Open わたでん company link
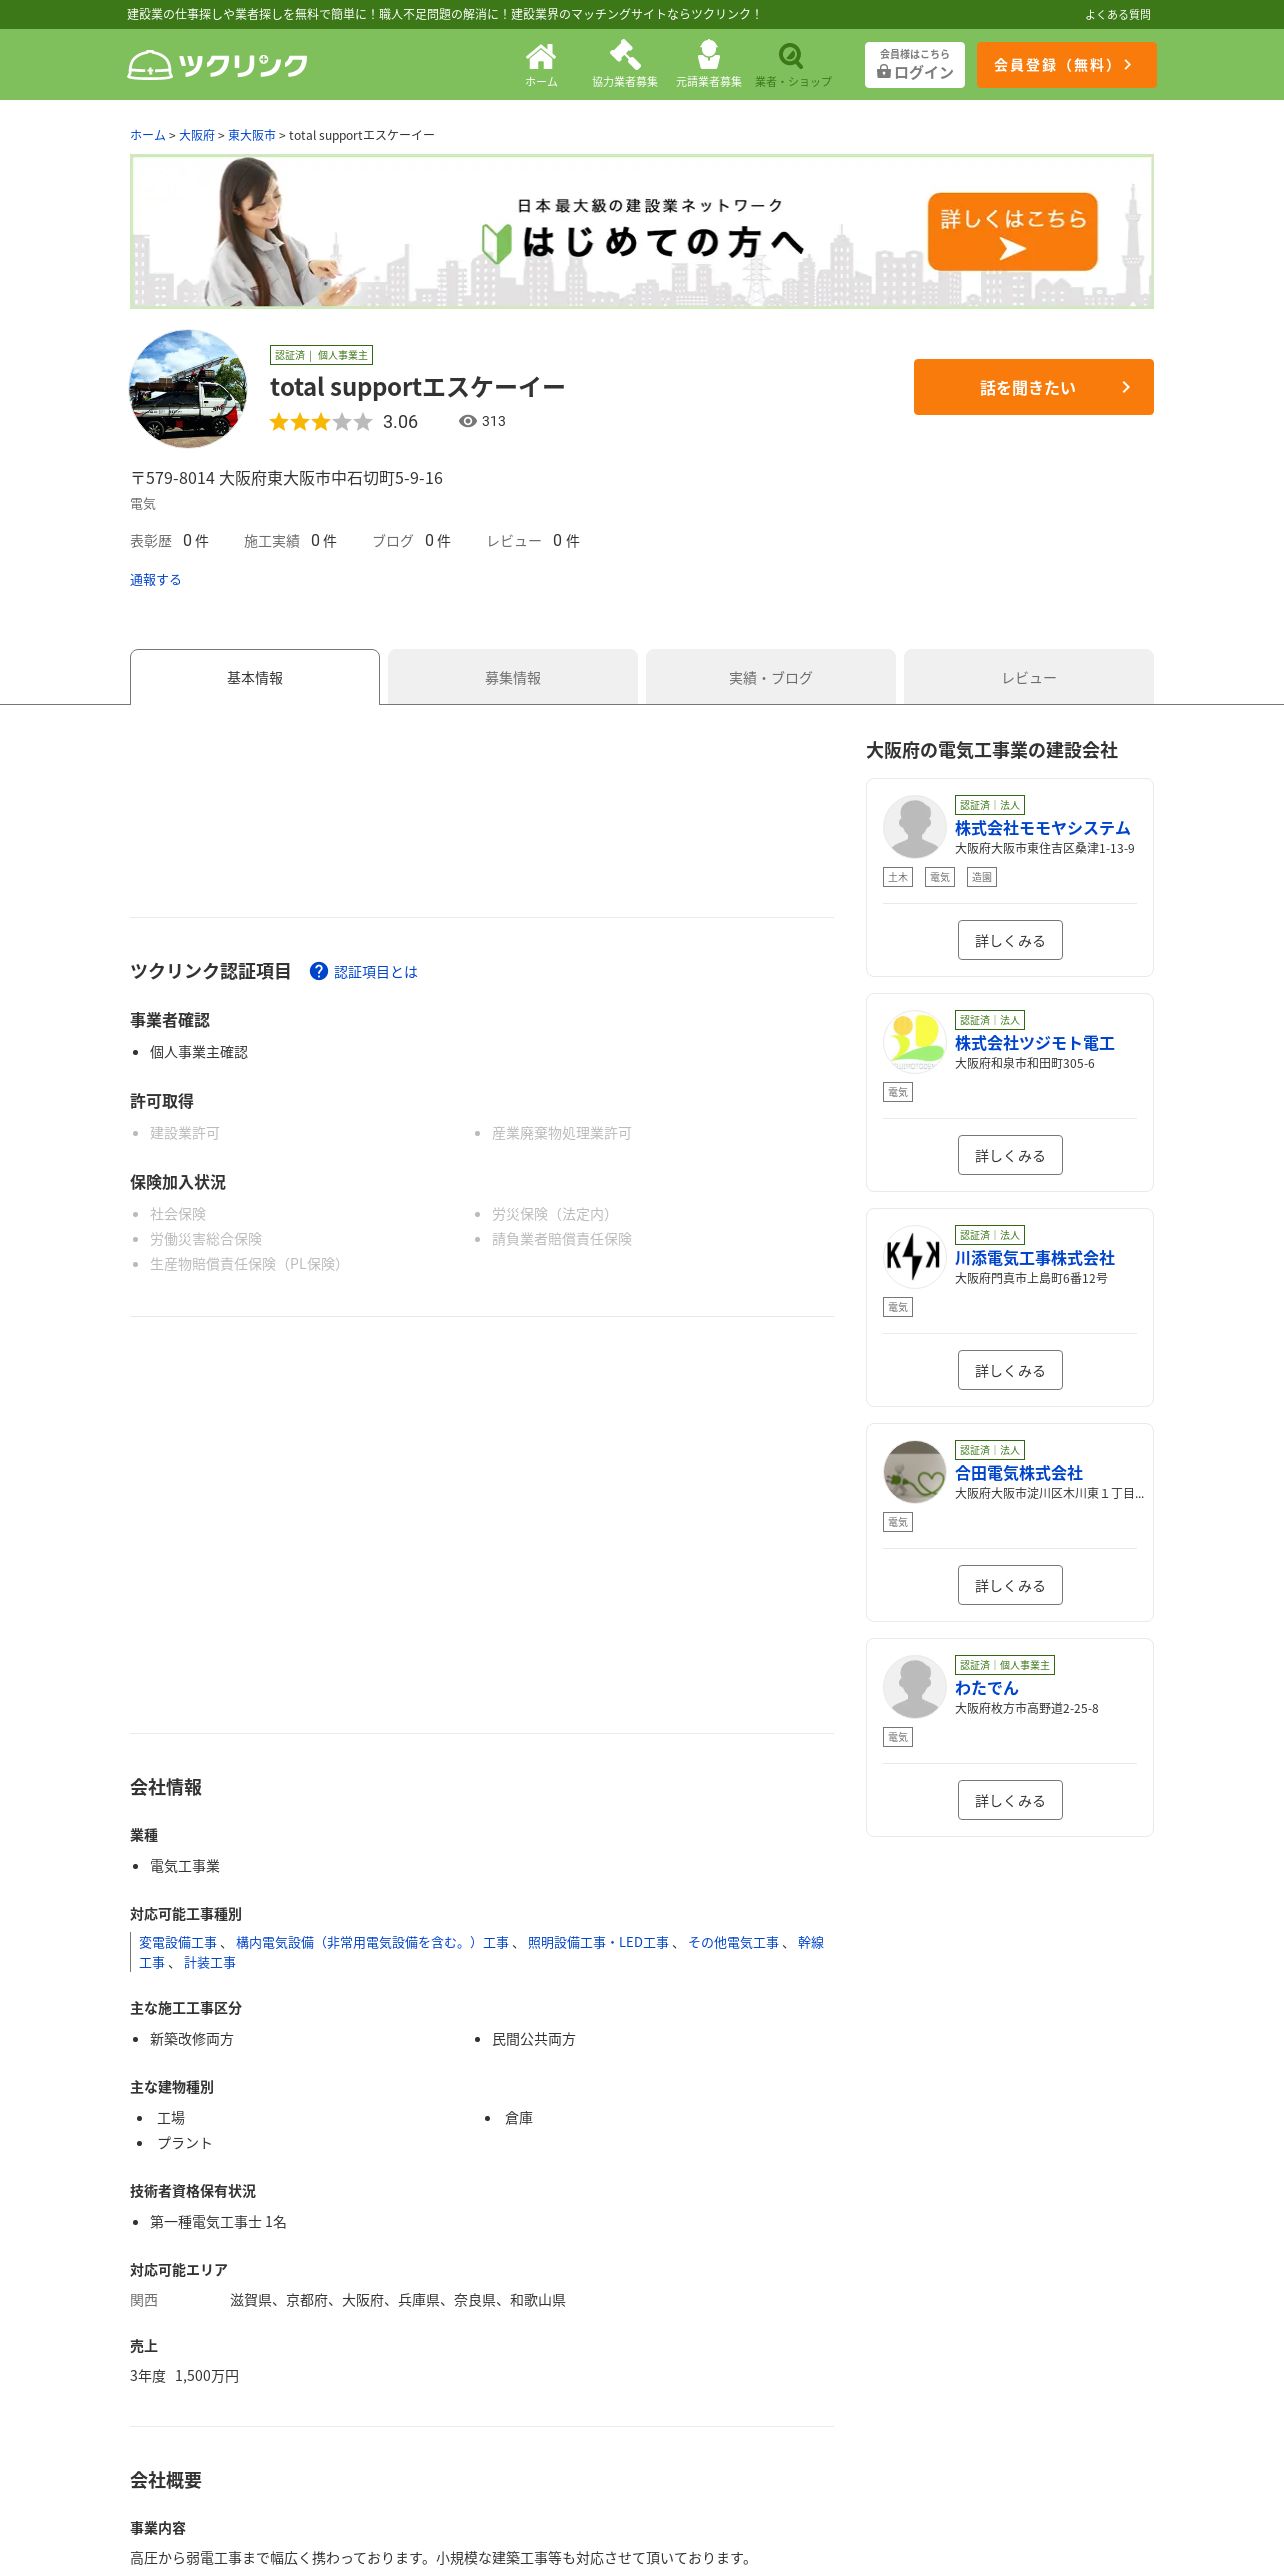Screen dimensions: 1284x2568 [x=986, y=1688]
